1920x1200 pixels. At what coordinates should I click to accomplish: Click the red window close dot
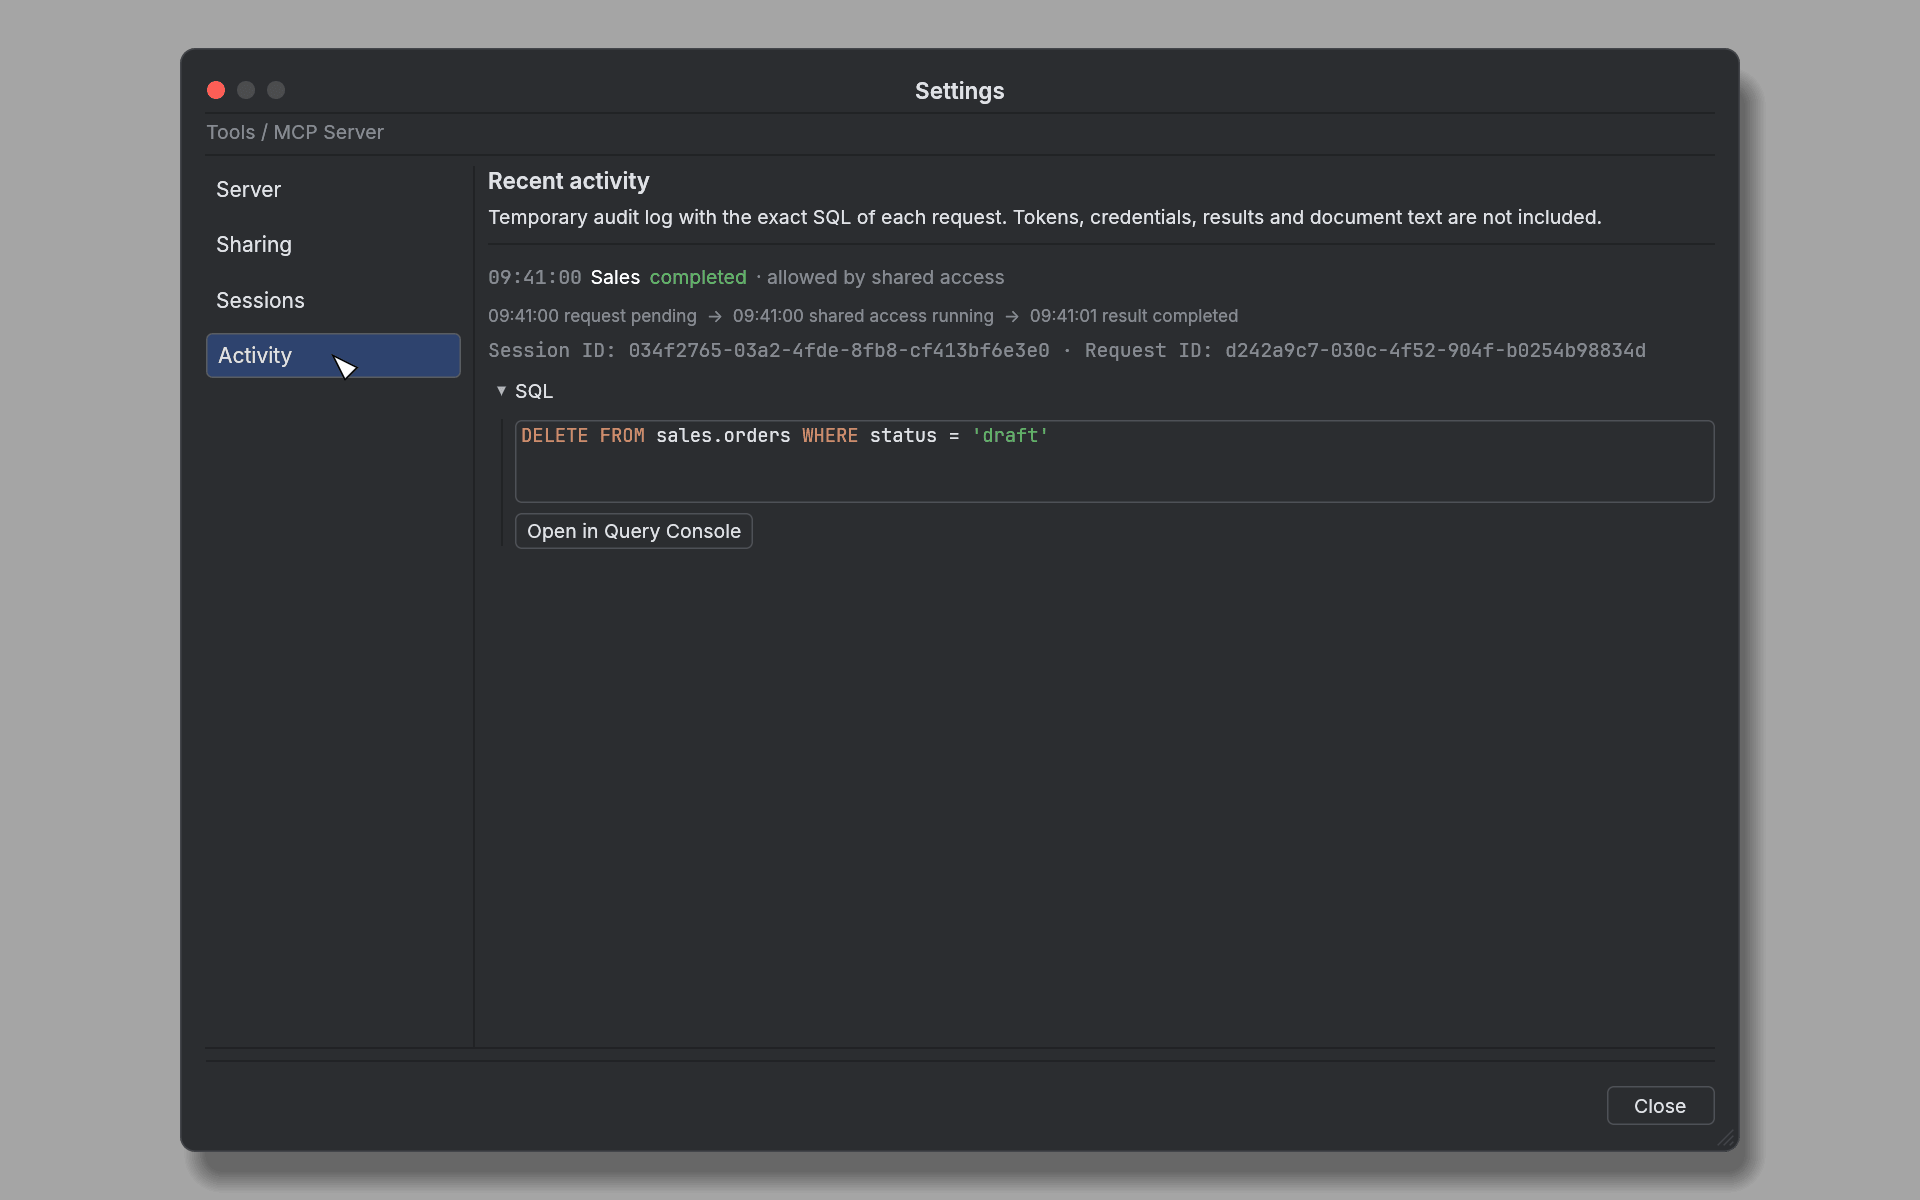point(216,91)
